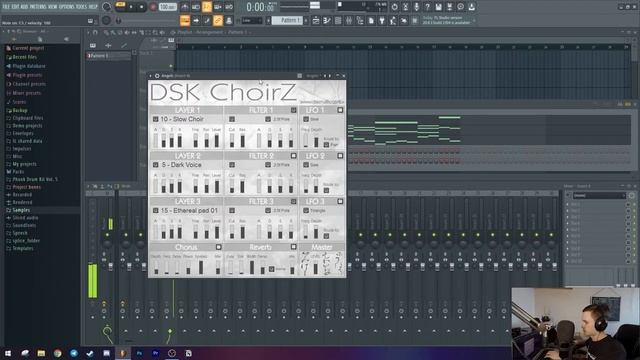The height and width of the screenshot is (360, 640).
Task: Open DSK ChoirZ plugin gear settings icon
Action: [157, 76]
